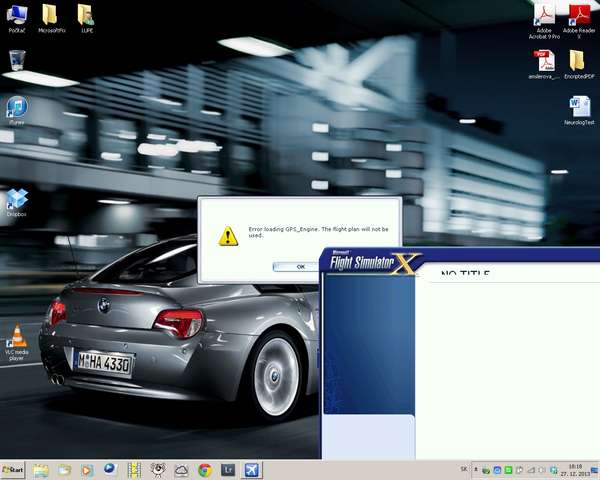The image size is (600, 480).
Task: Click the NO TITLE heading in Flight Simulator
Action: [465, 273]
